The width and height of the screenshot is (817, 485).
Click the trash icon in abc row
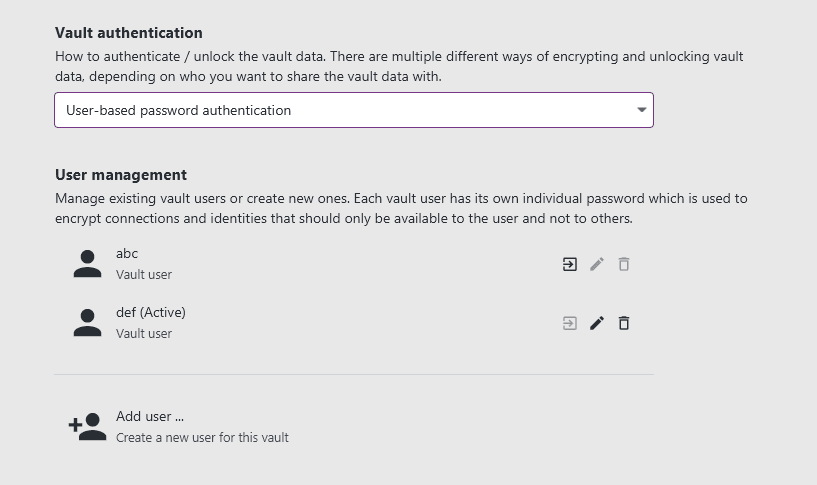pyautogui.click(x=624, y=264)
